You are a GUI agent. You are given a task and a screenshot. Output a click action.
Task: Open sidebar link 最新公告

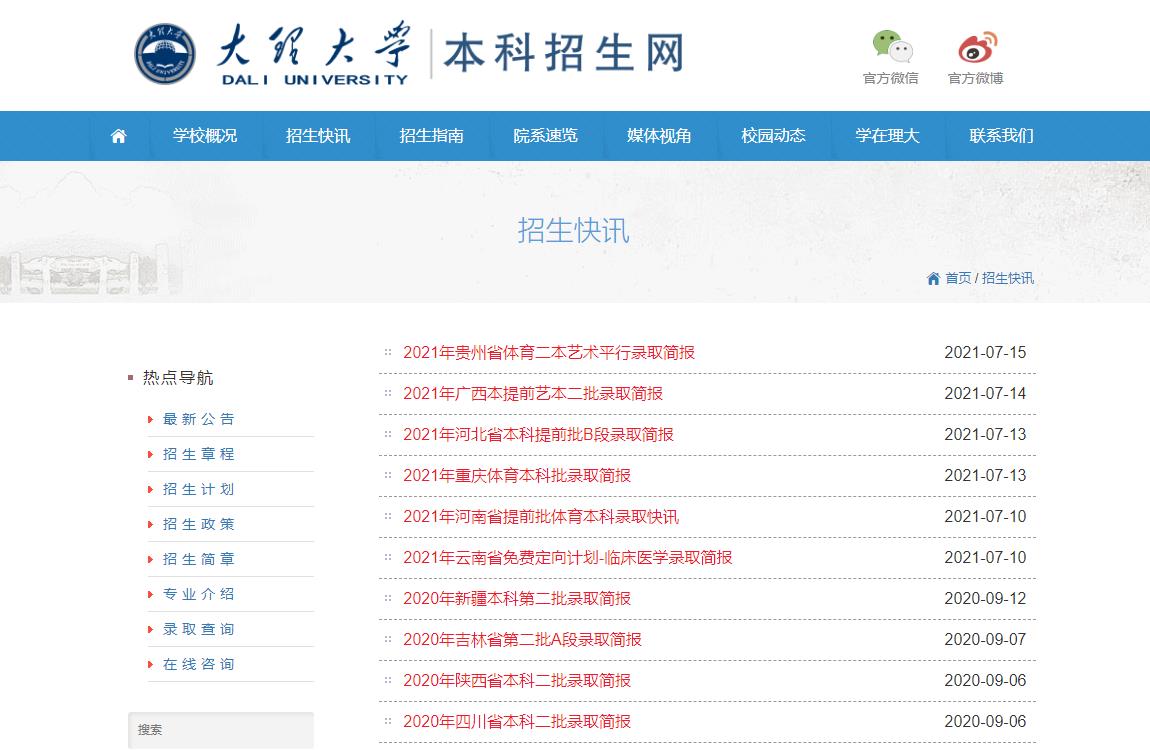[x=199, y=419]
